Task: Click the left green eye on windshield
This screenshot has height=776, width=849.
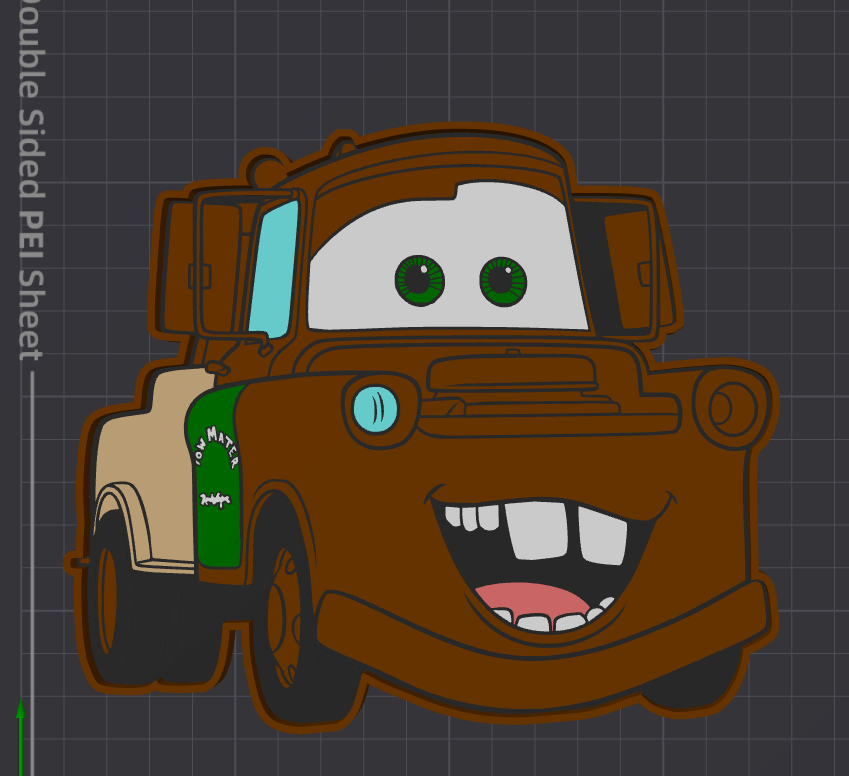Action: [420, 281]
